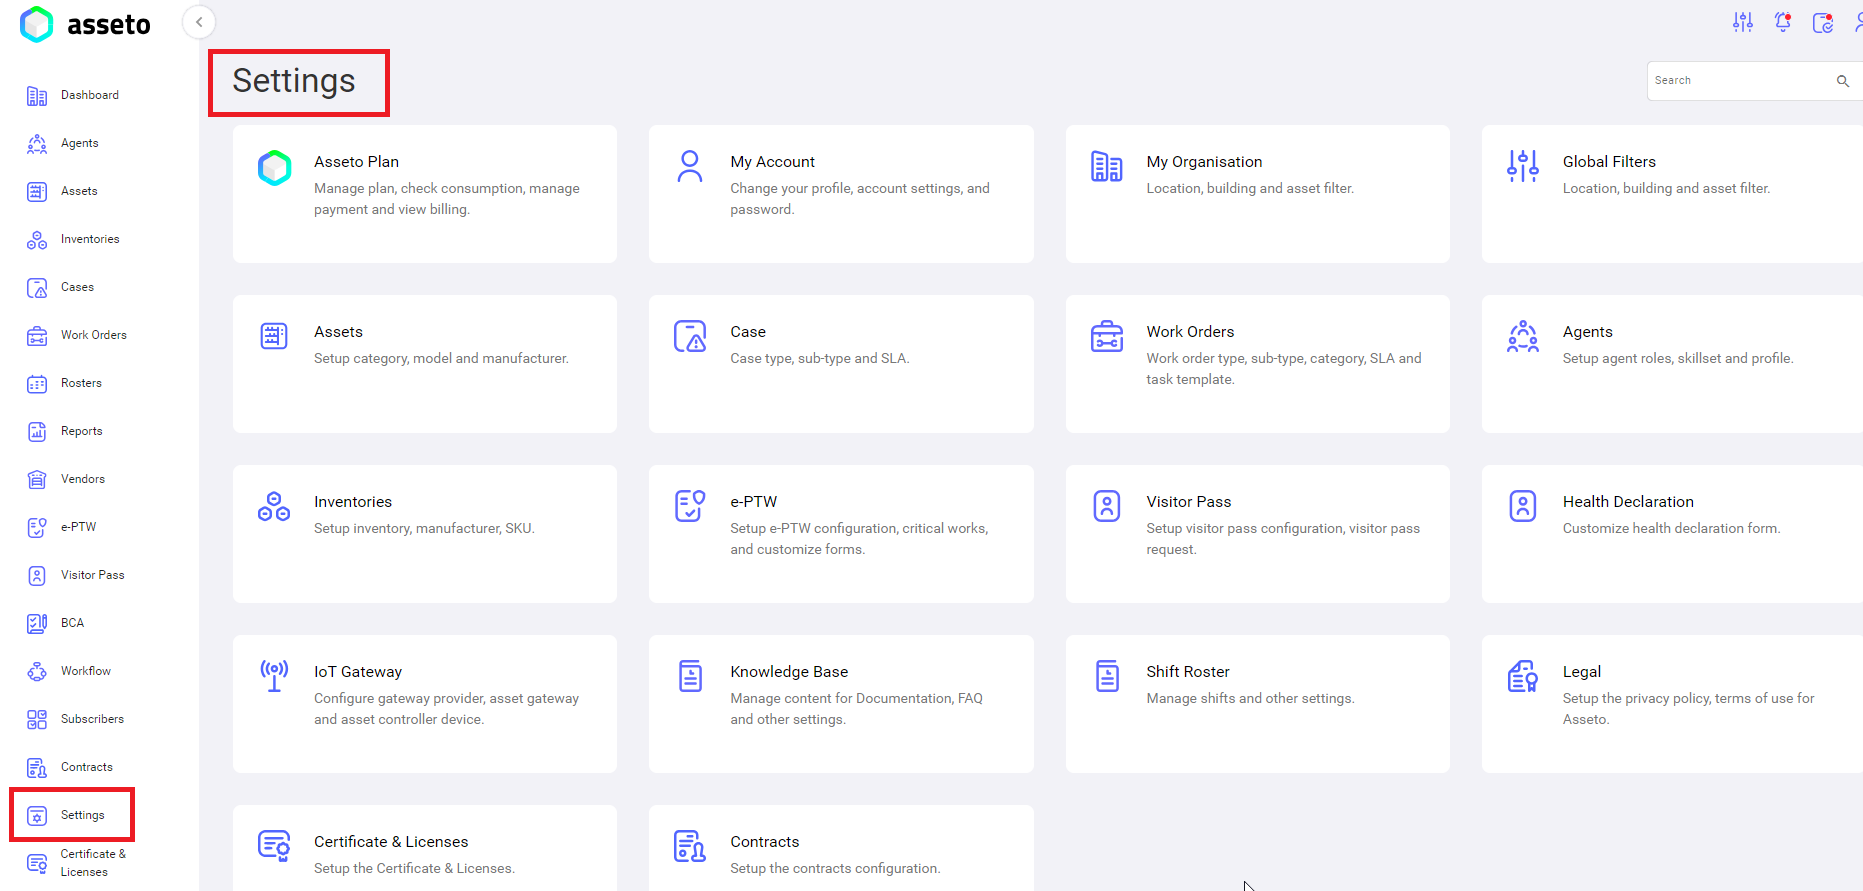Open the Work Orders sidebar icon
Screen dimensions: 1863x891
[37, 336]
